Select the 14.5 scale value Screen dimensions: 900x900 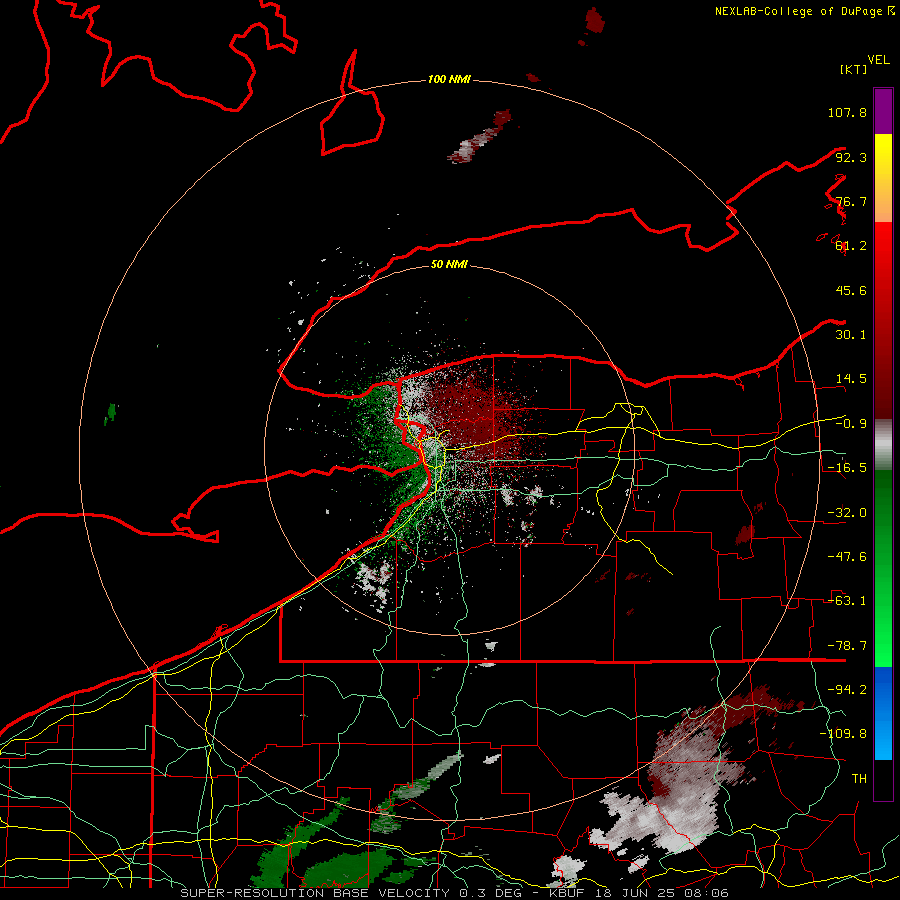point(851,379)
